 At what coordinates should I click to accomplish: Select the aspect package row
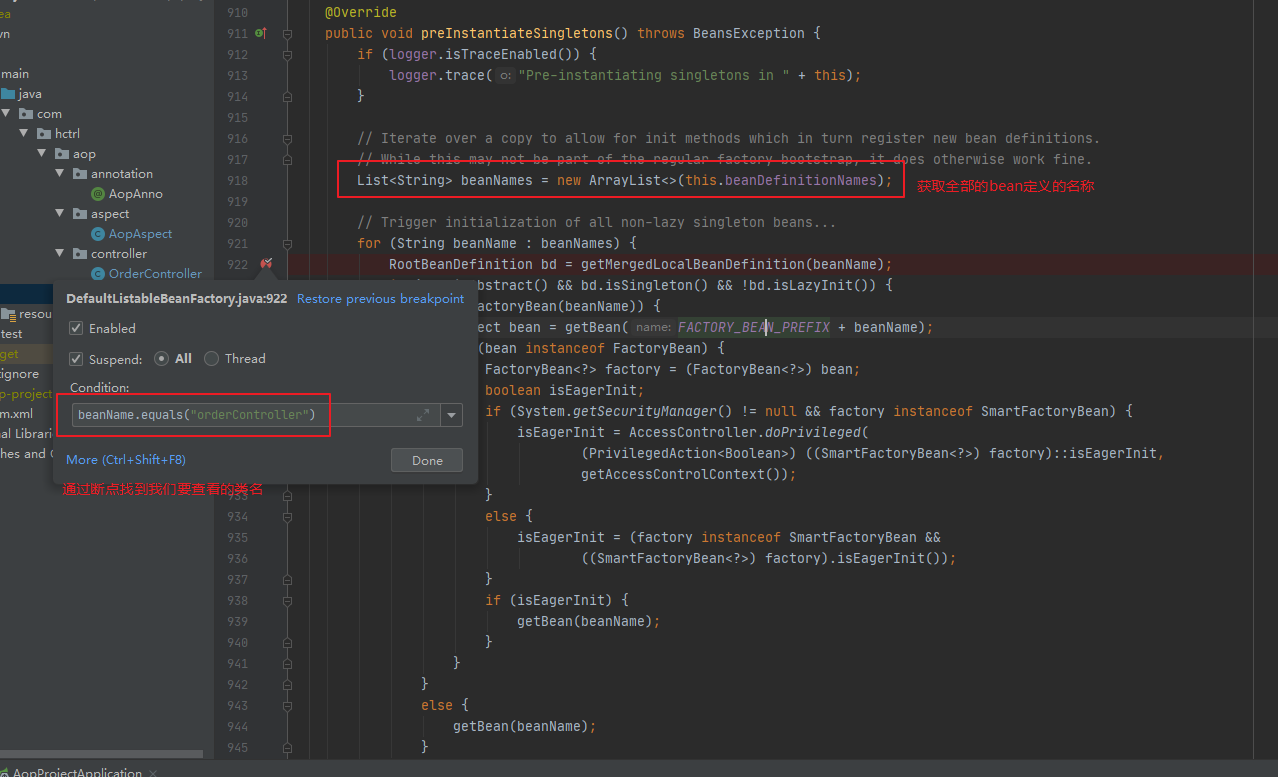pyautogui.click(x=110, y=214)
